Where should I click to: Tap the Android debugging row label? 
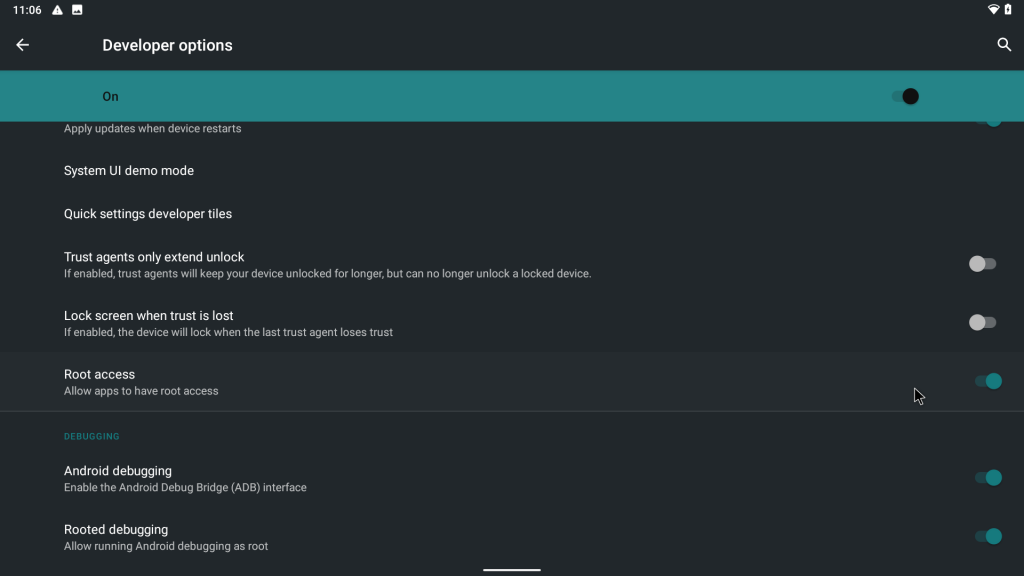click(117, 470)
